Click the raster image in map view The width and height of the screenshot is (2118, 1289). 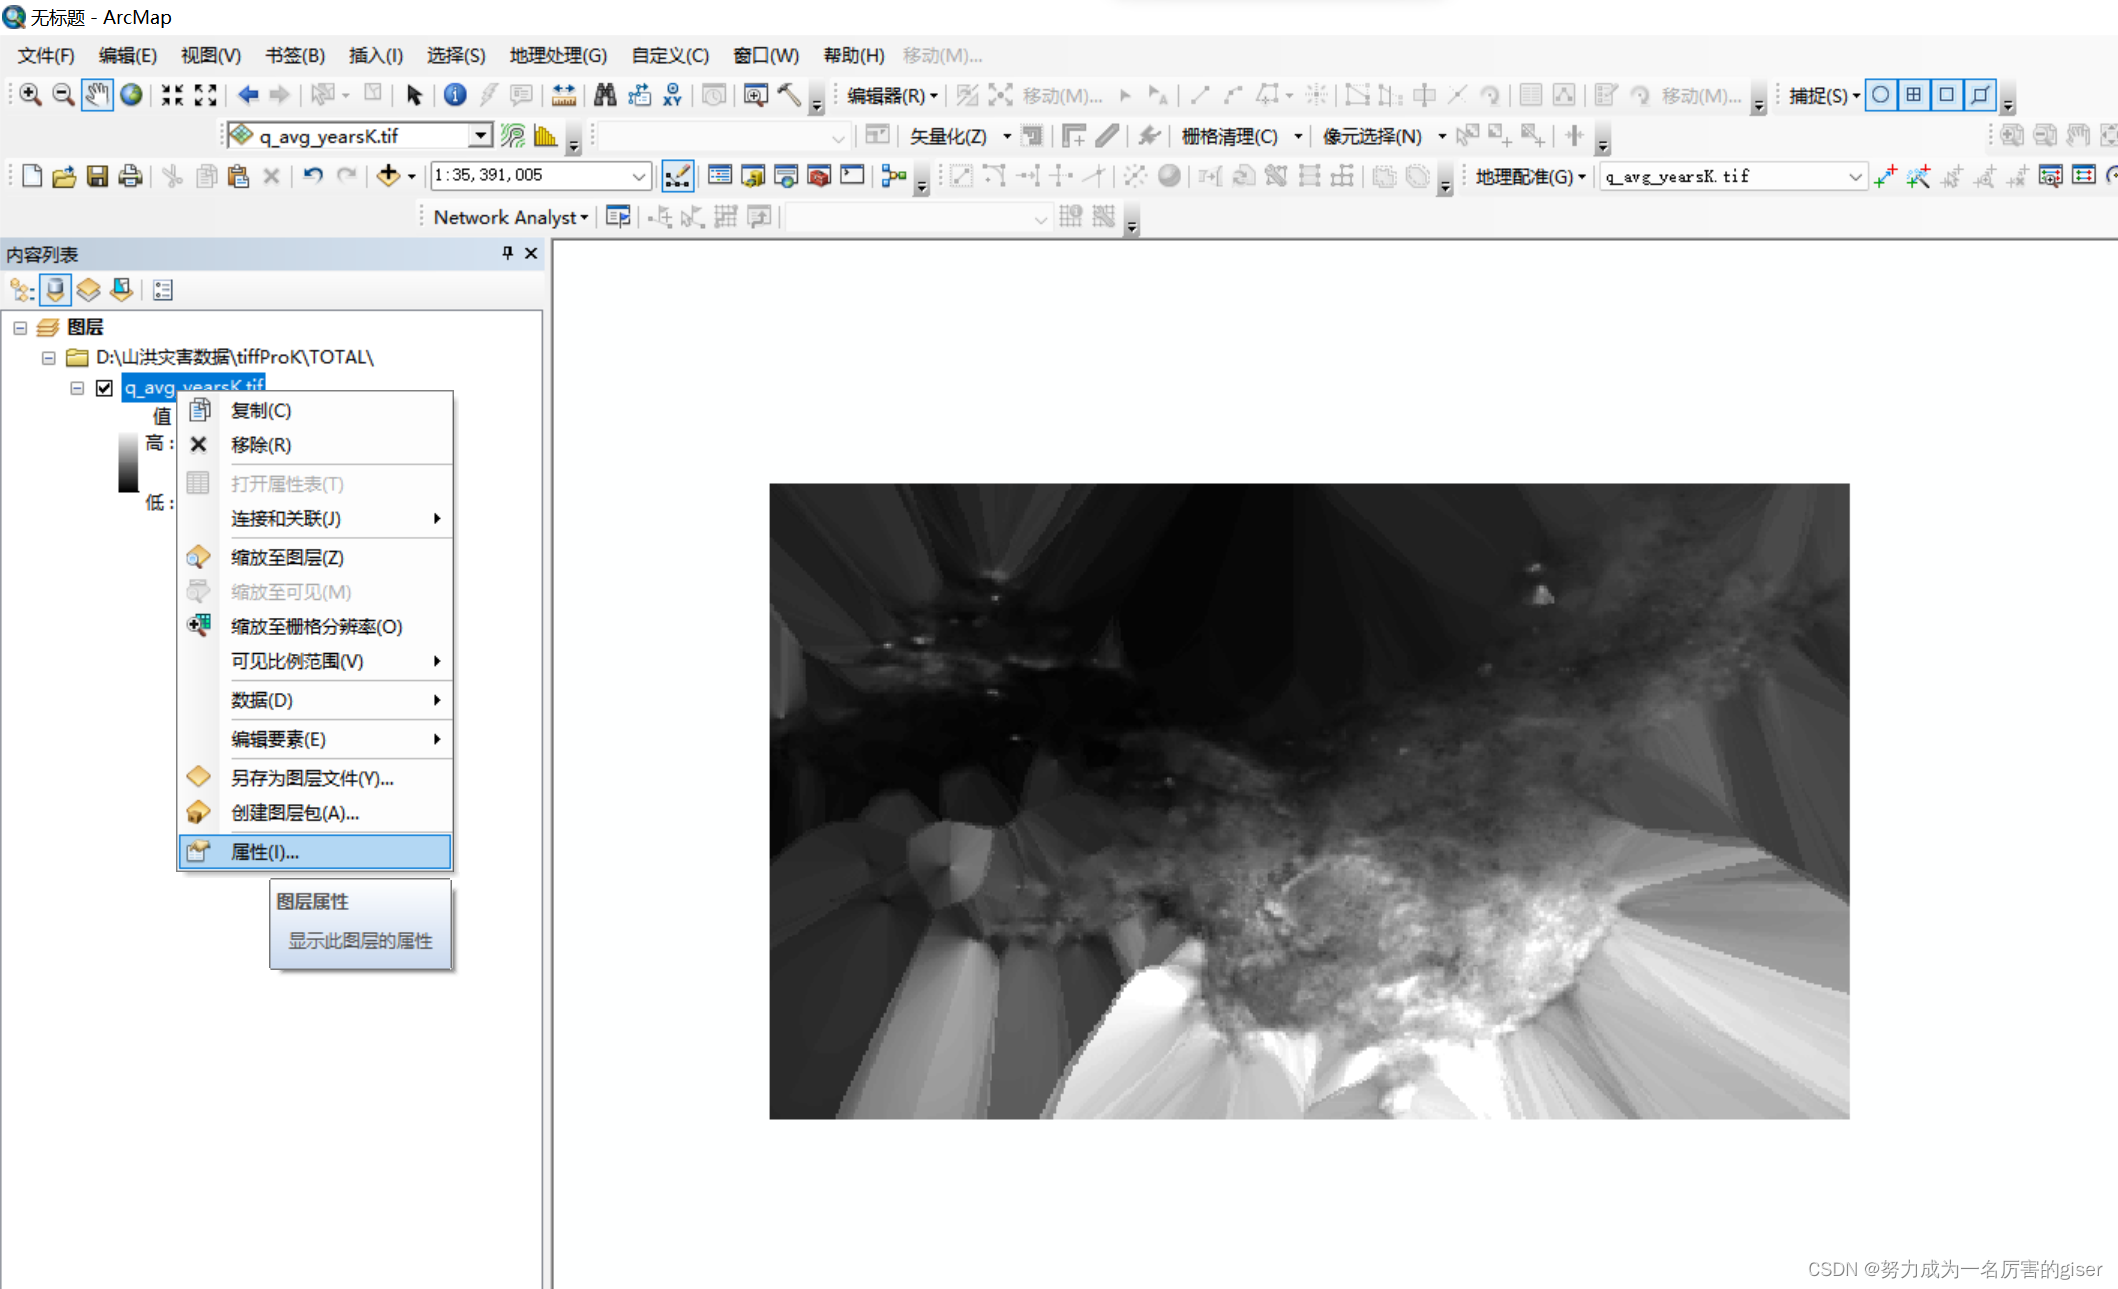1308,800
